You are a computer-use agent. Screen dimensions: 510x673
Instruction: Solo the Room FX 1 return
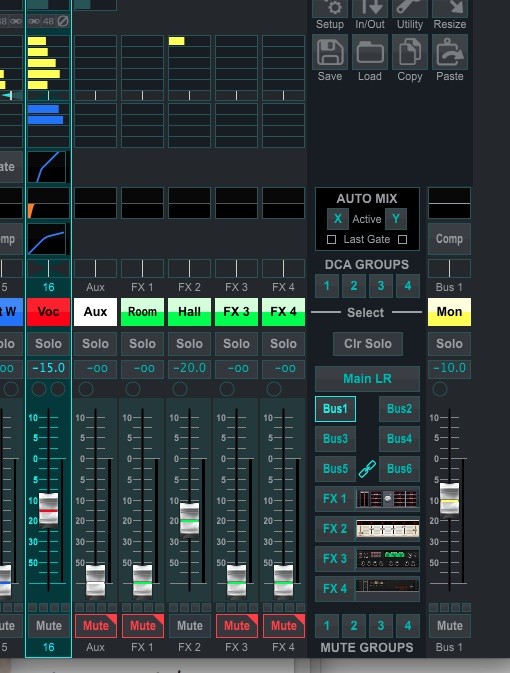143,343
